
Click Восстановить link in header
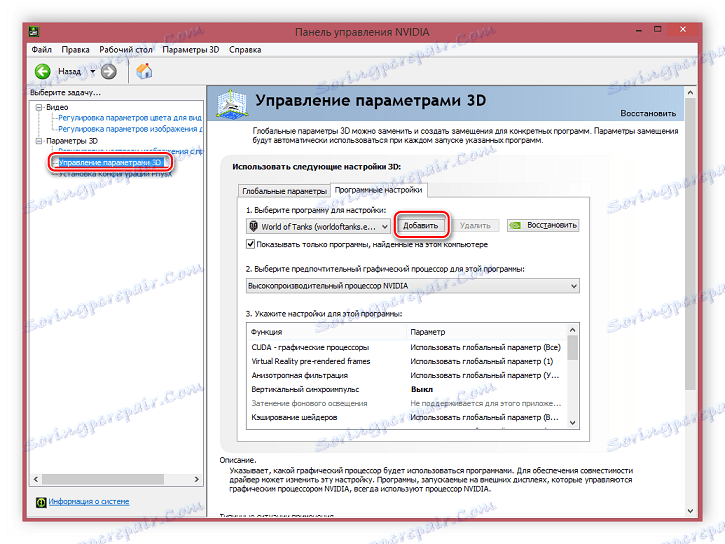click(x=648, y=113)
